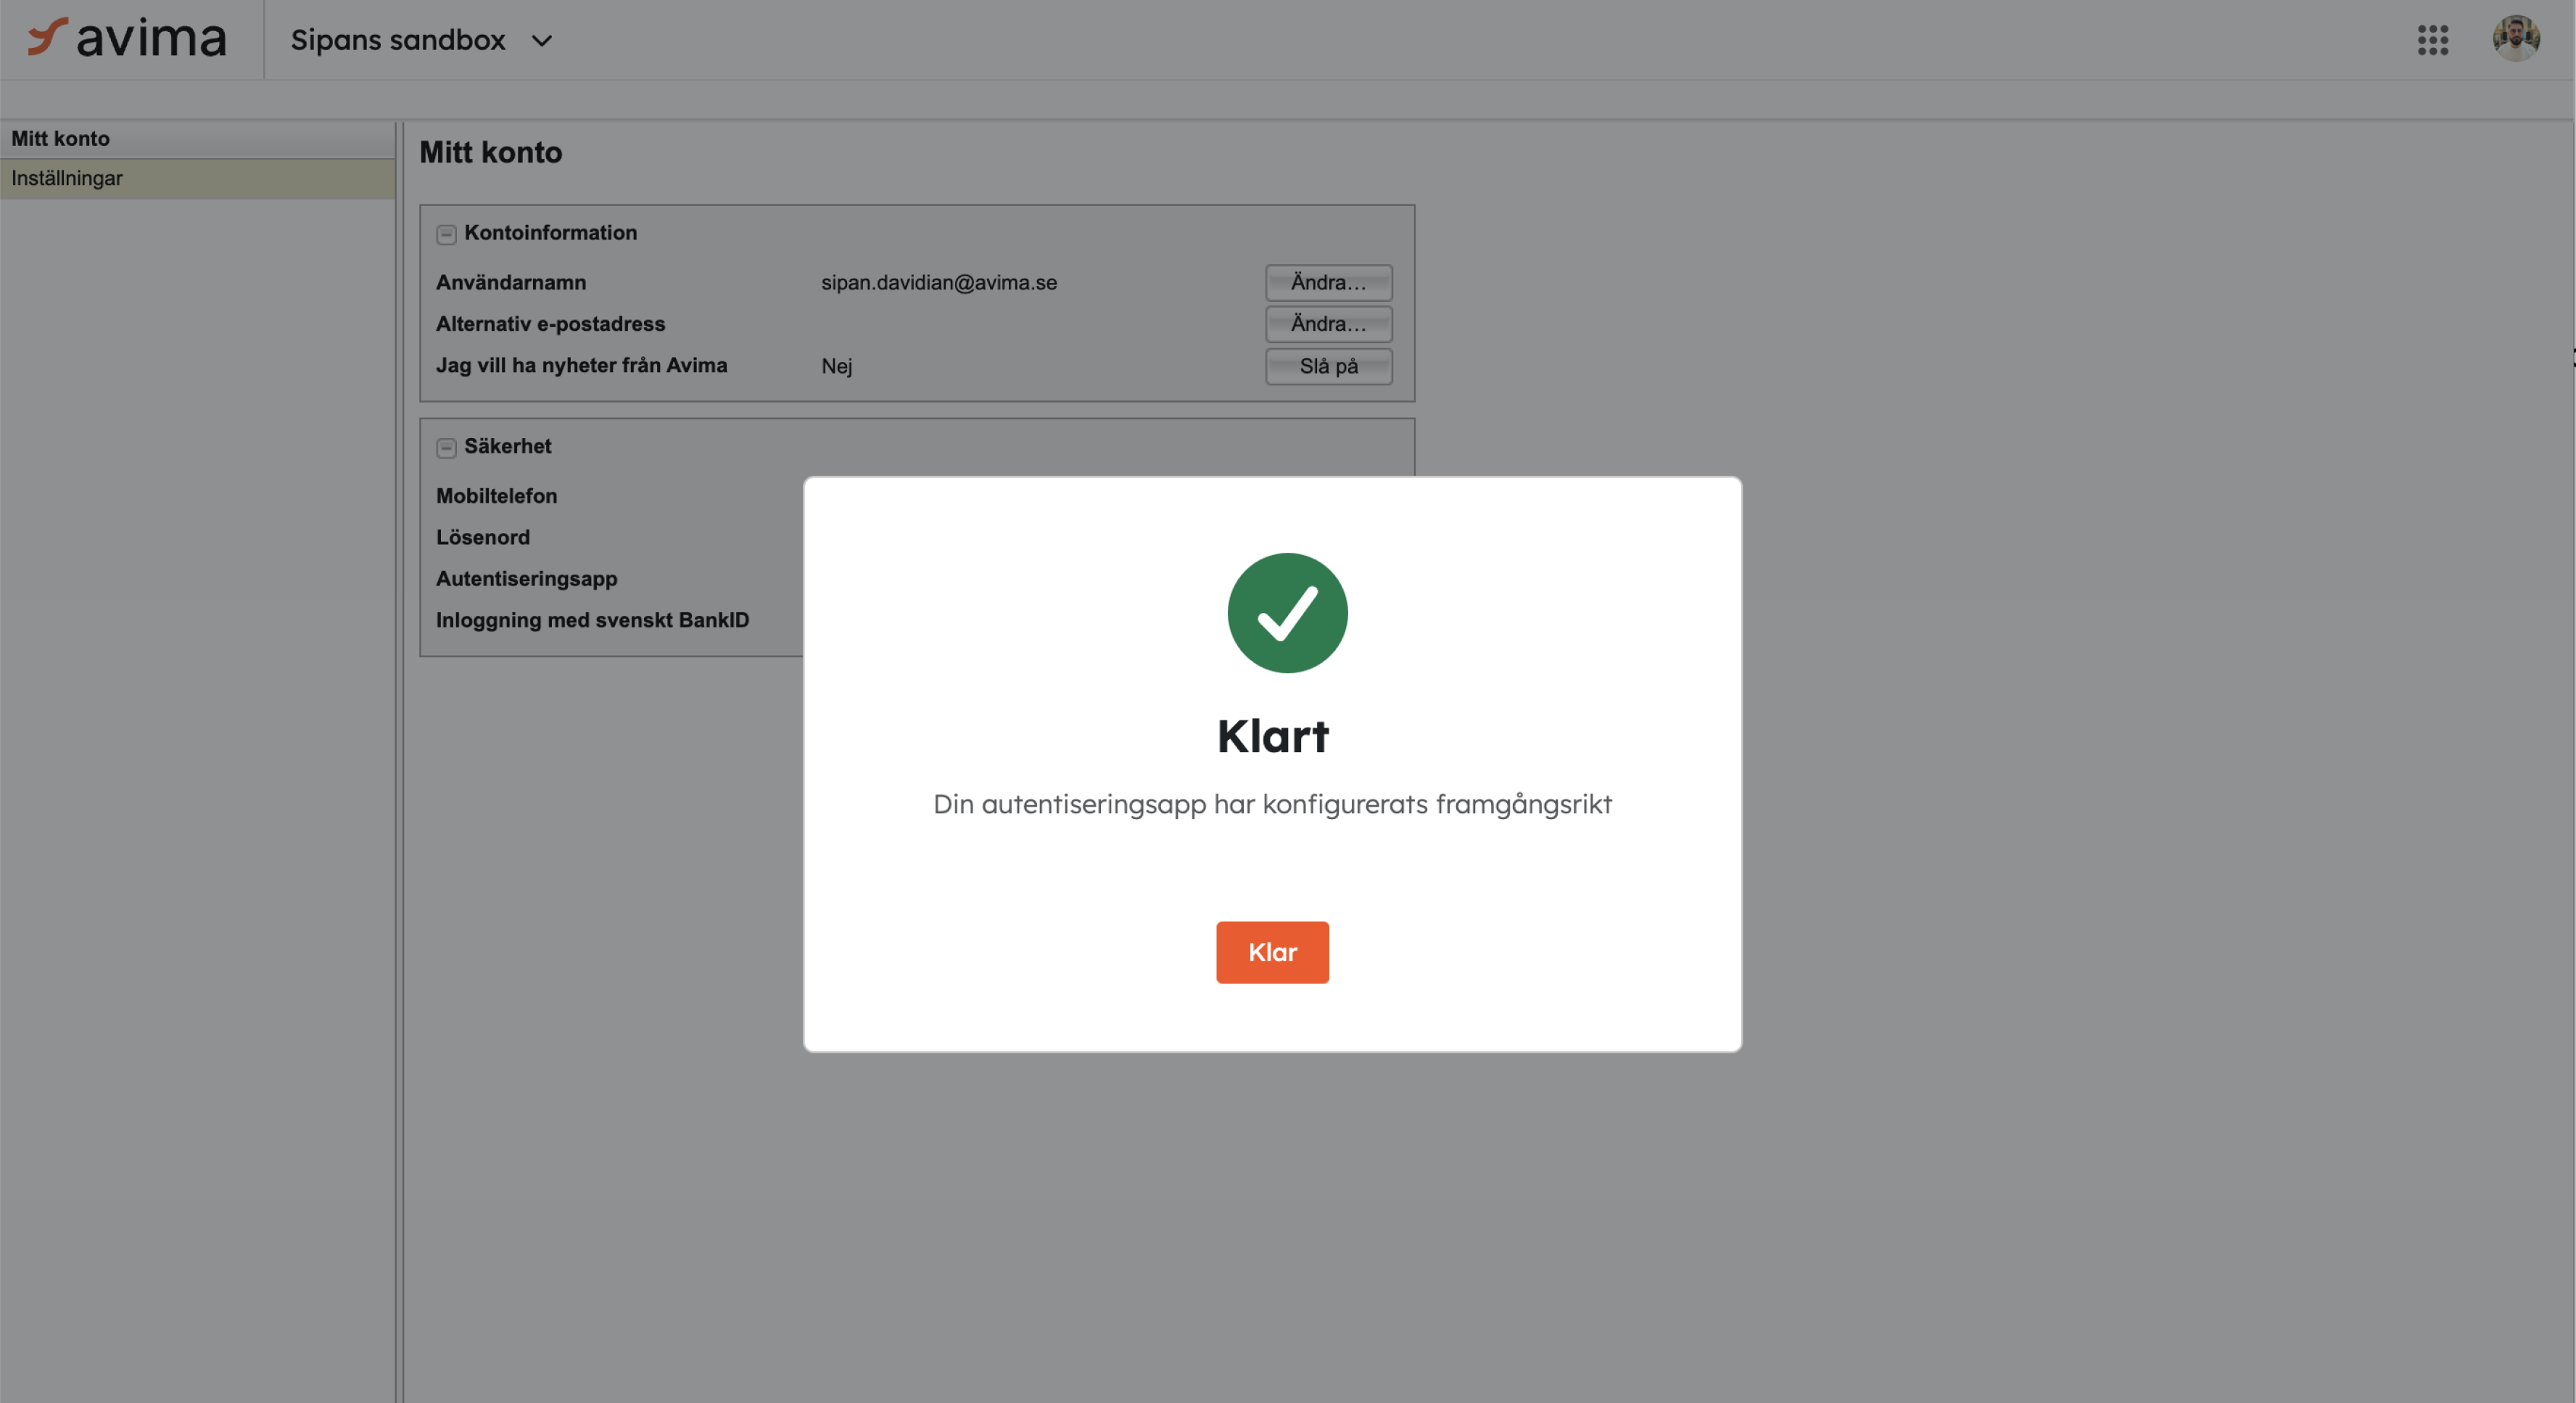Click Inloggning med svenskt BankID label
Viewport: 2576px width, 1403px height.
coord(592,620)
